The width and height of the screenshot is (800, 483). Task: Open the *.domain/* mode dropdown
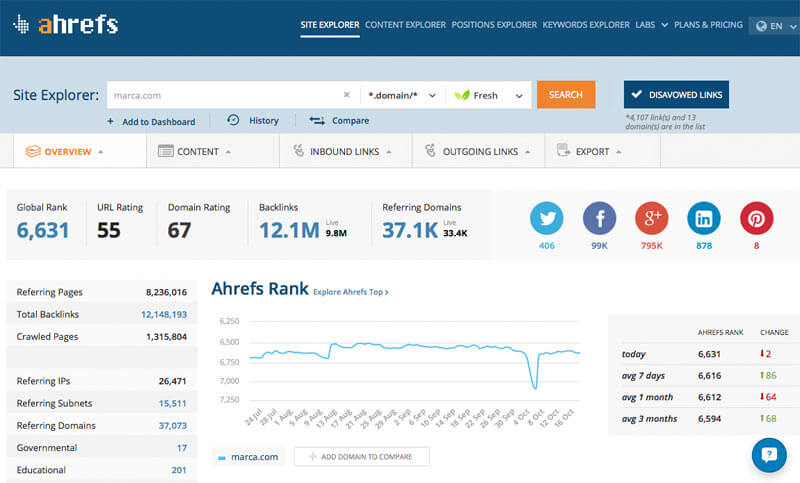[x=403, y=95]
